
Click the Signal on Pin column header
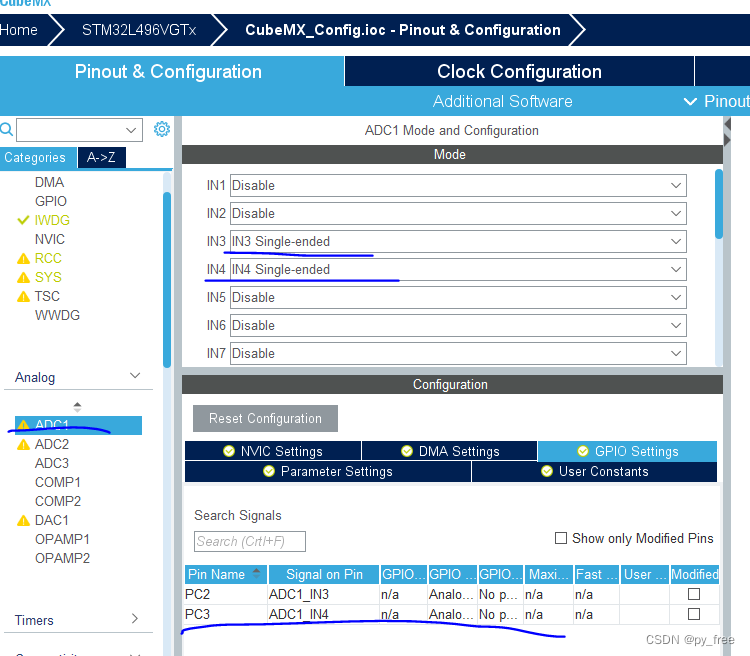pyautogui.click(x=324, y=574)
